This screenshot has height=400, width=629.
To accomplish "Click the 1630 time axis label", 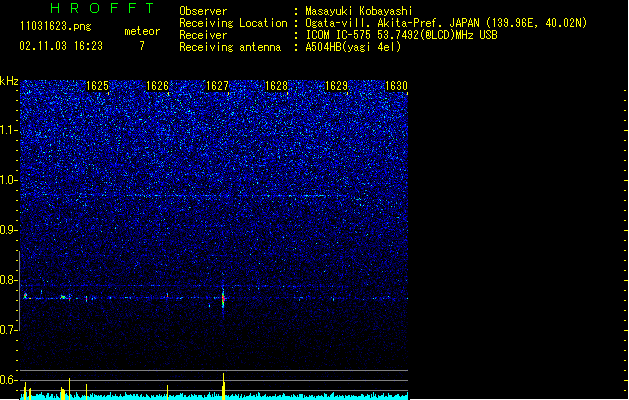I will [396, 86].
